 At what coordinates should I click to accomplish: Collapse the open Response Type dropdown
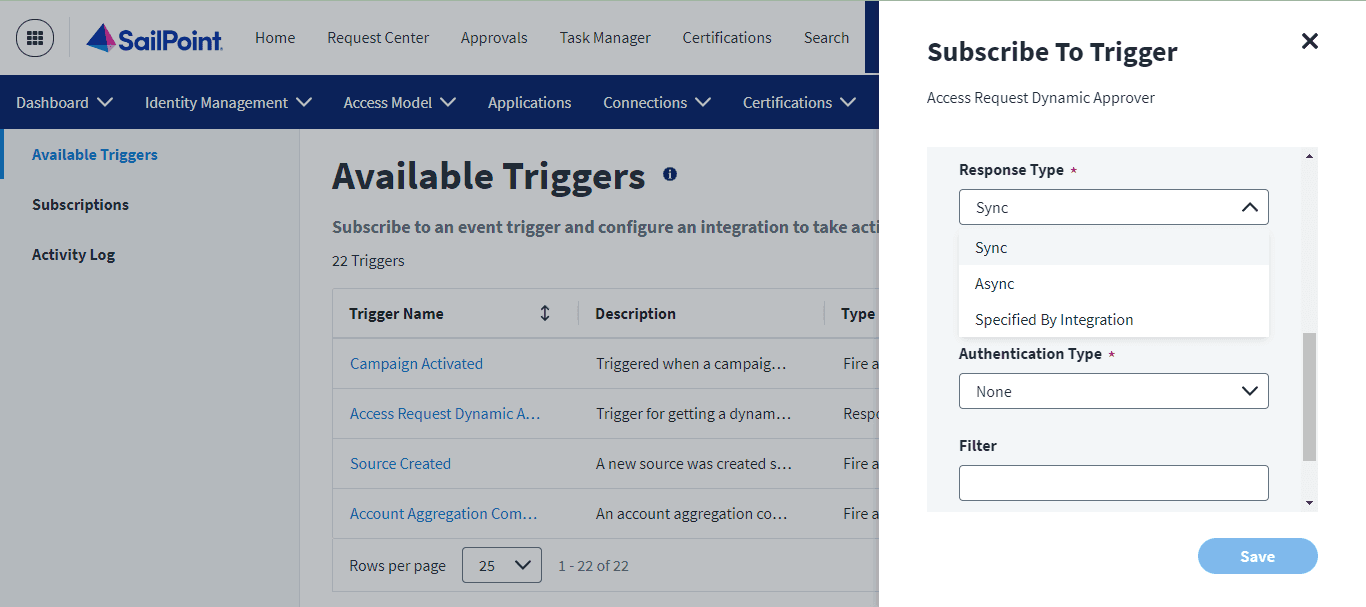[x=1249, y=206]
